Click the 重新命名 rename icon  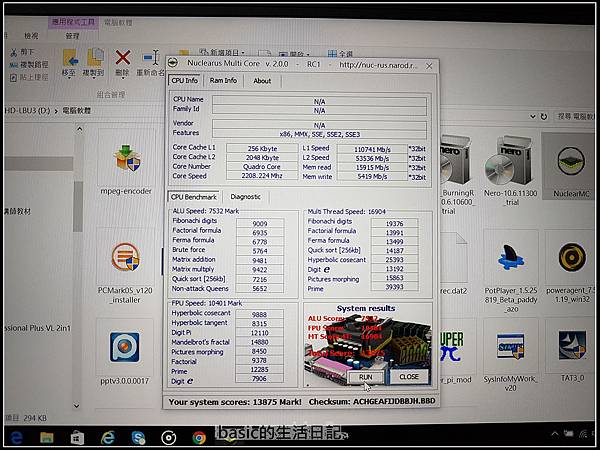[x=151, y=58]
